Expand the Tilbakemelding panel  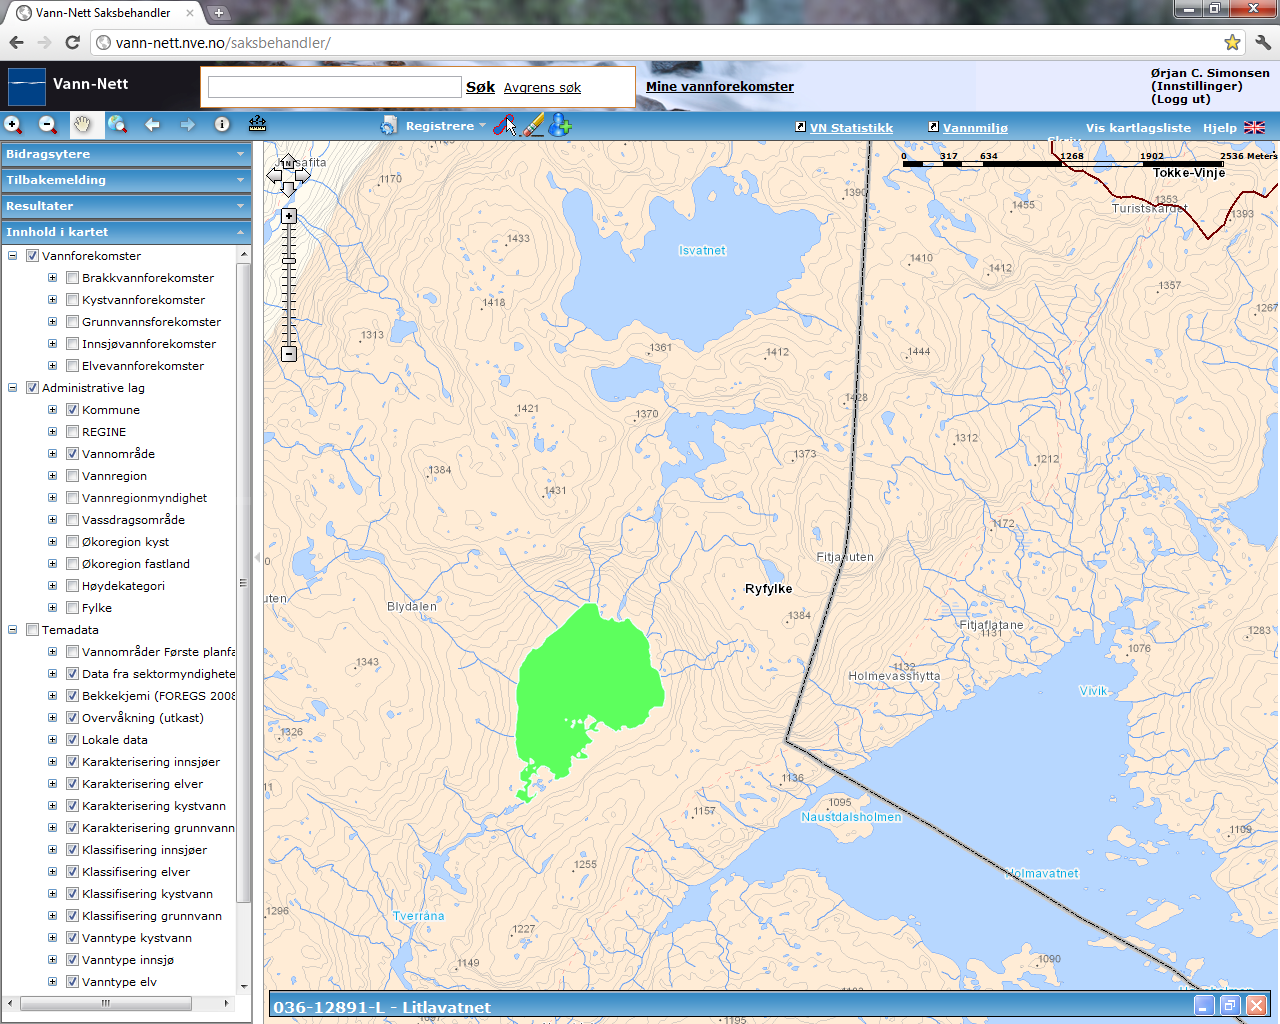point(125,180)
